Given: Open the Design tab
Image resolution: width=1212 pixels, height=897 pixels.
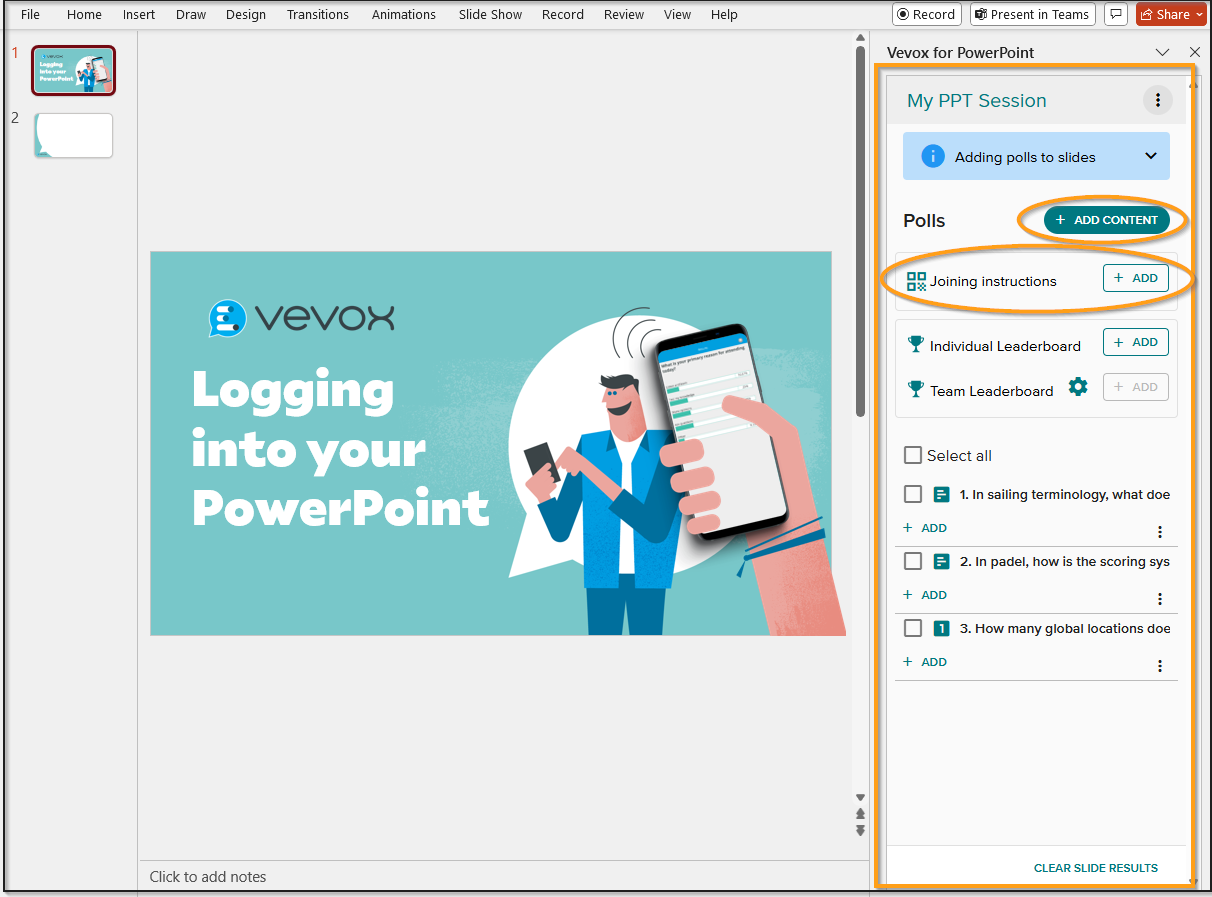Looking at the screenshot, I should tap(246, 15).
